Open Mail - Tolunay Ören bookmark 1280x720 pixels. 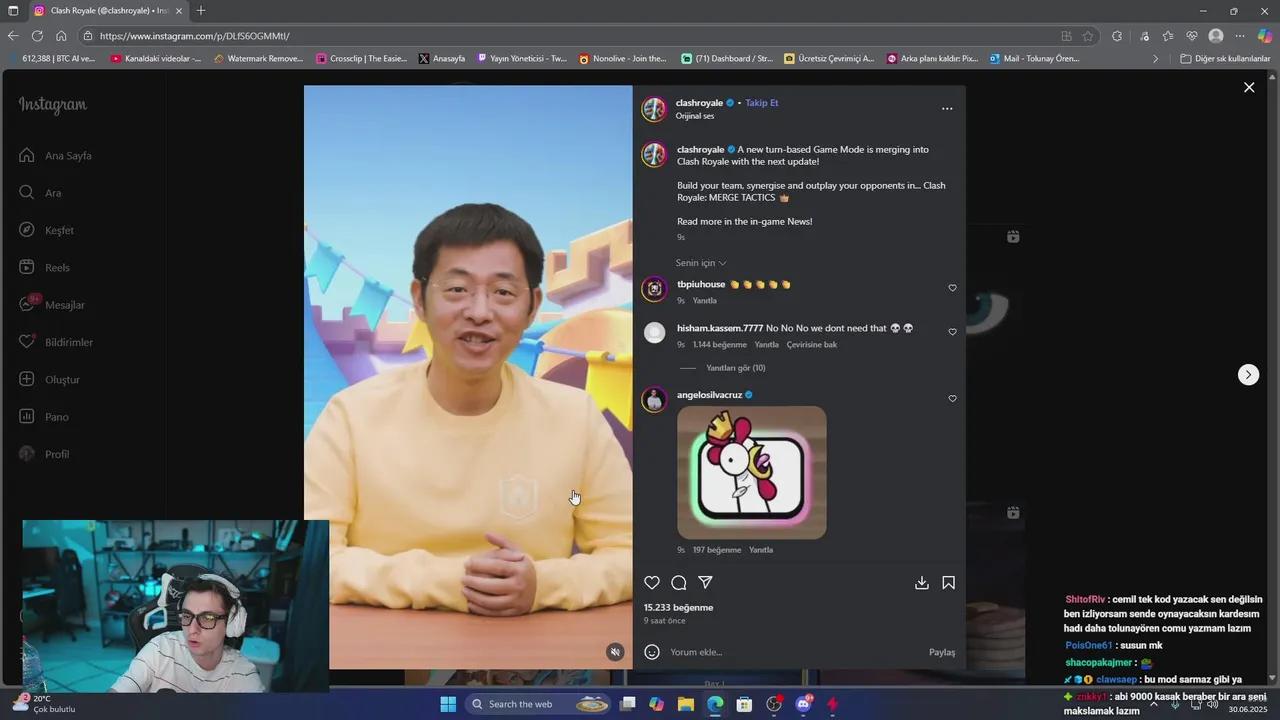click(1035, 59)
